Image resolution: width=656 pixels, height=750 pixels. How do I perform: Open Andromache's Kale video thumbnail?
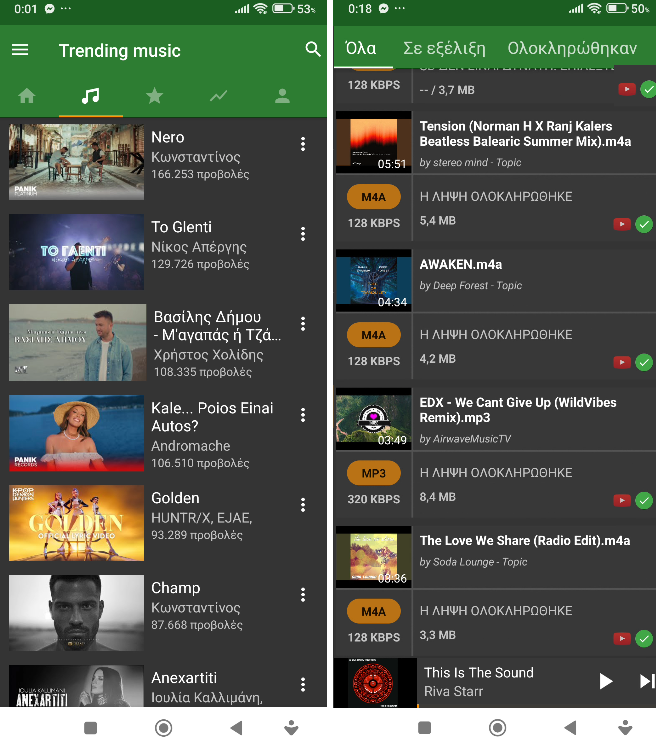pyautogui.click(x=77, y=433)
